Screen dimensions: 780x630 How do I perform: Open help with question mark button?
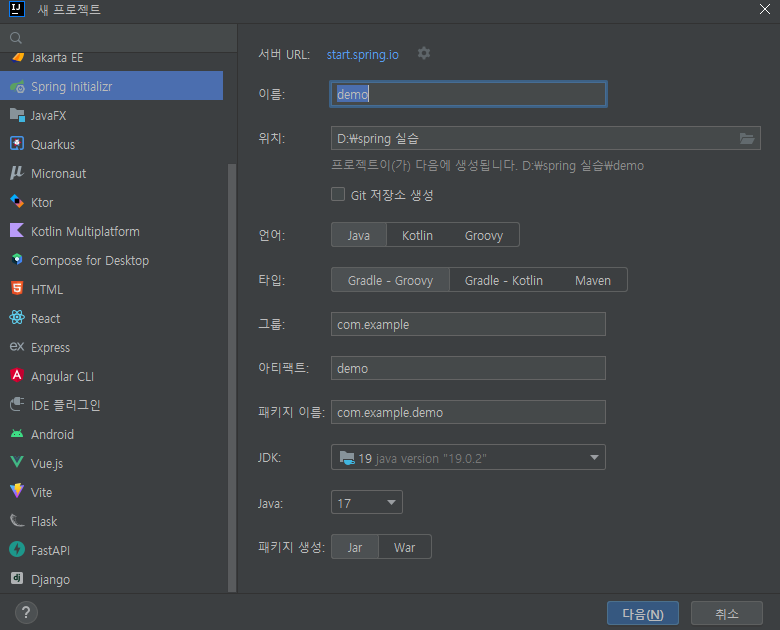coord(26,613)
